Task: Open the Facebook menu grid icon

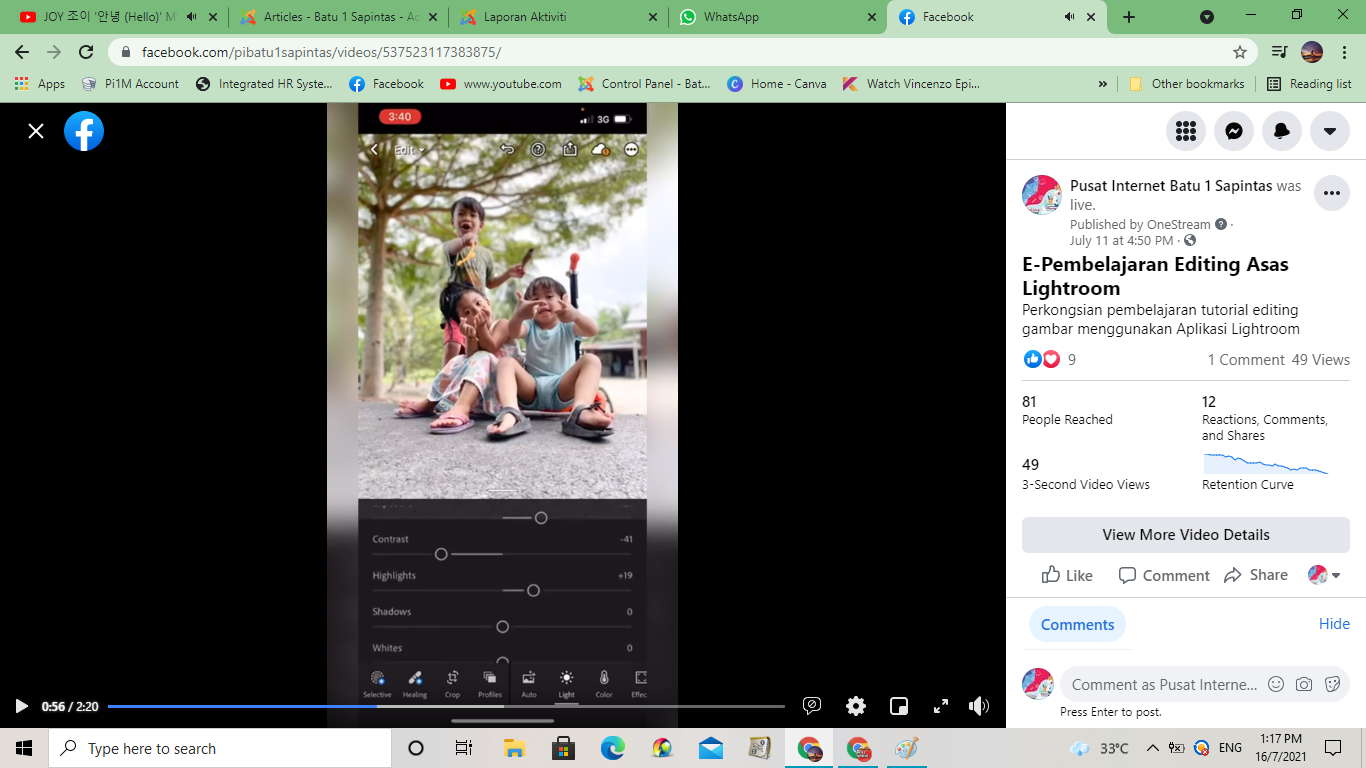Action: coord(1186,131)
